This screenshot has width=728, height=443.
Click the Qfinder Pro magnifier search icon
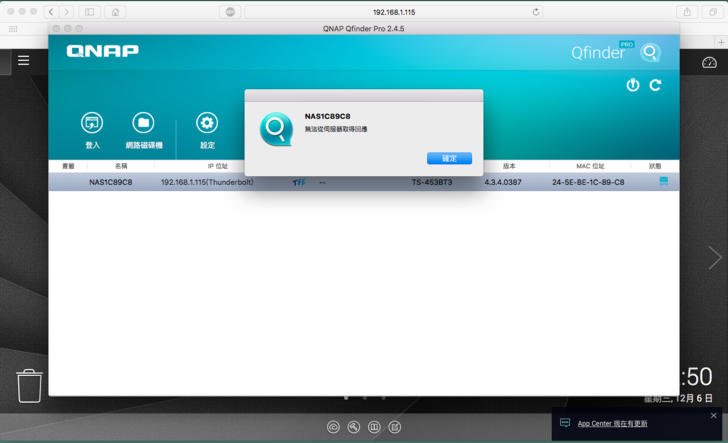click(650, 52)
